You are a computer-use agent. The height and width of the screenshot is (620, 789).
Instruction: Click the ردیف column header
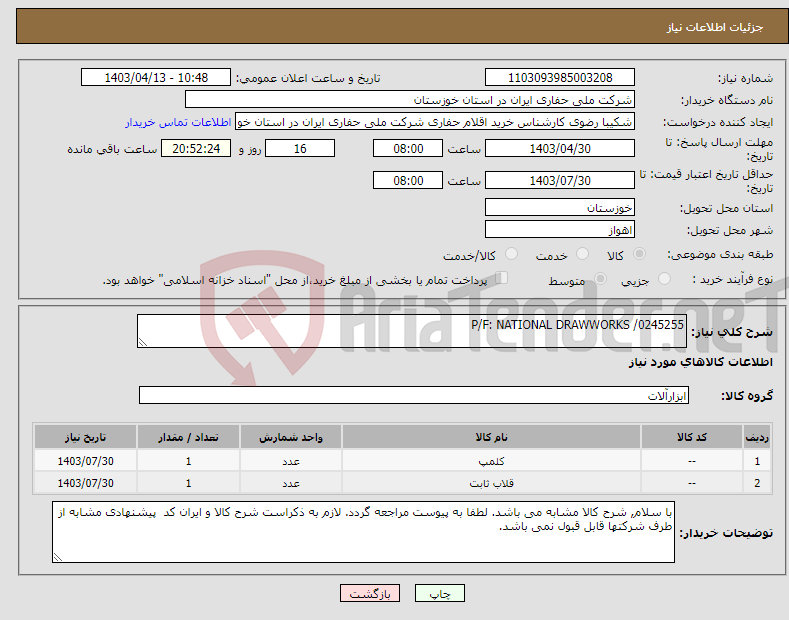pyautogui.click(x=757, y=437)
